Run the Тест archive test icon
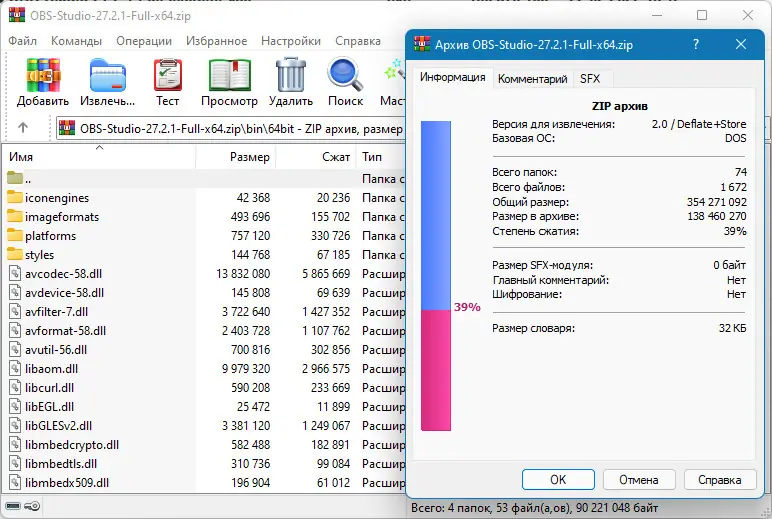Screen dimensions: 772x519 (167, 75)
